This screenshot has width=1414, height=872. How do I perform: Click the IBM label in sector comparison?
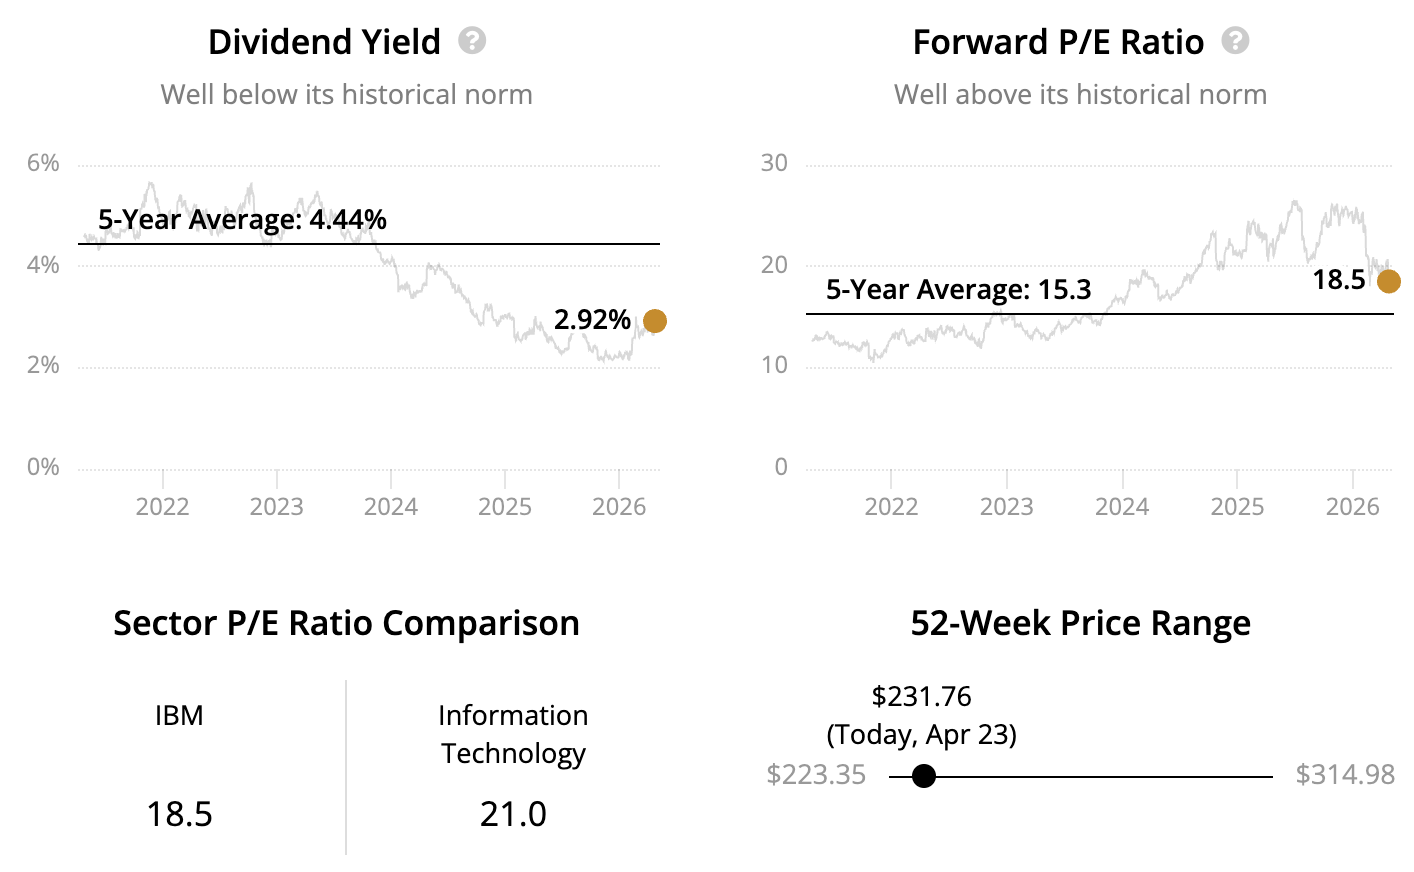tap(179, 716)
